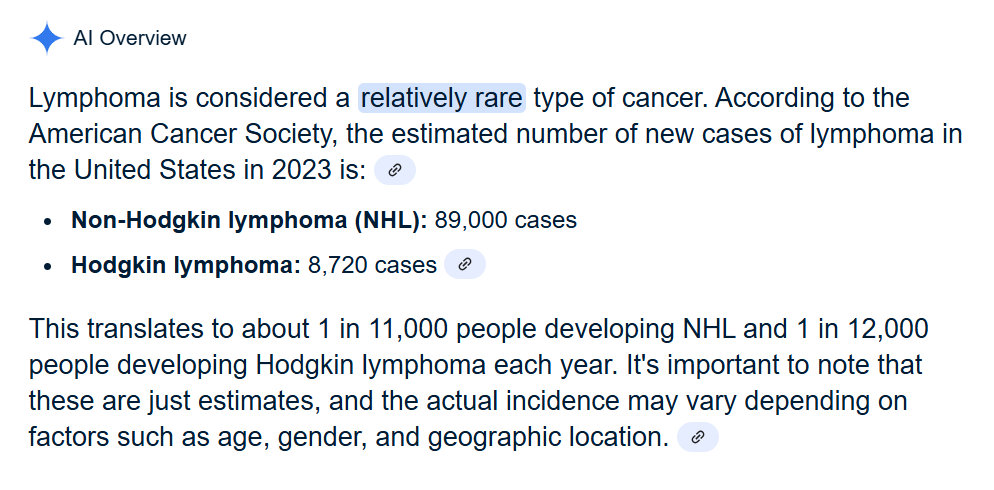
Task: Click the bullet before Non-Hodgkin lymphoma
Action: (x=47, y=221)
